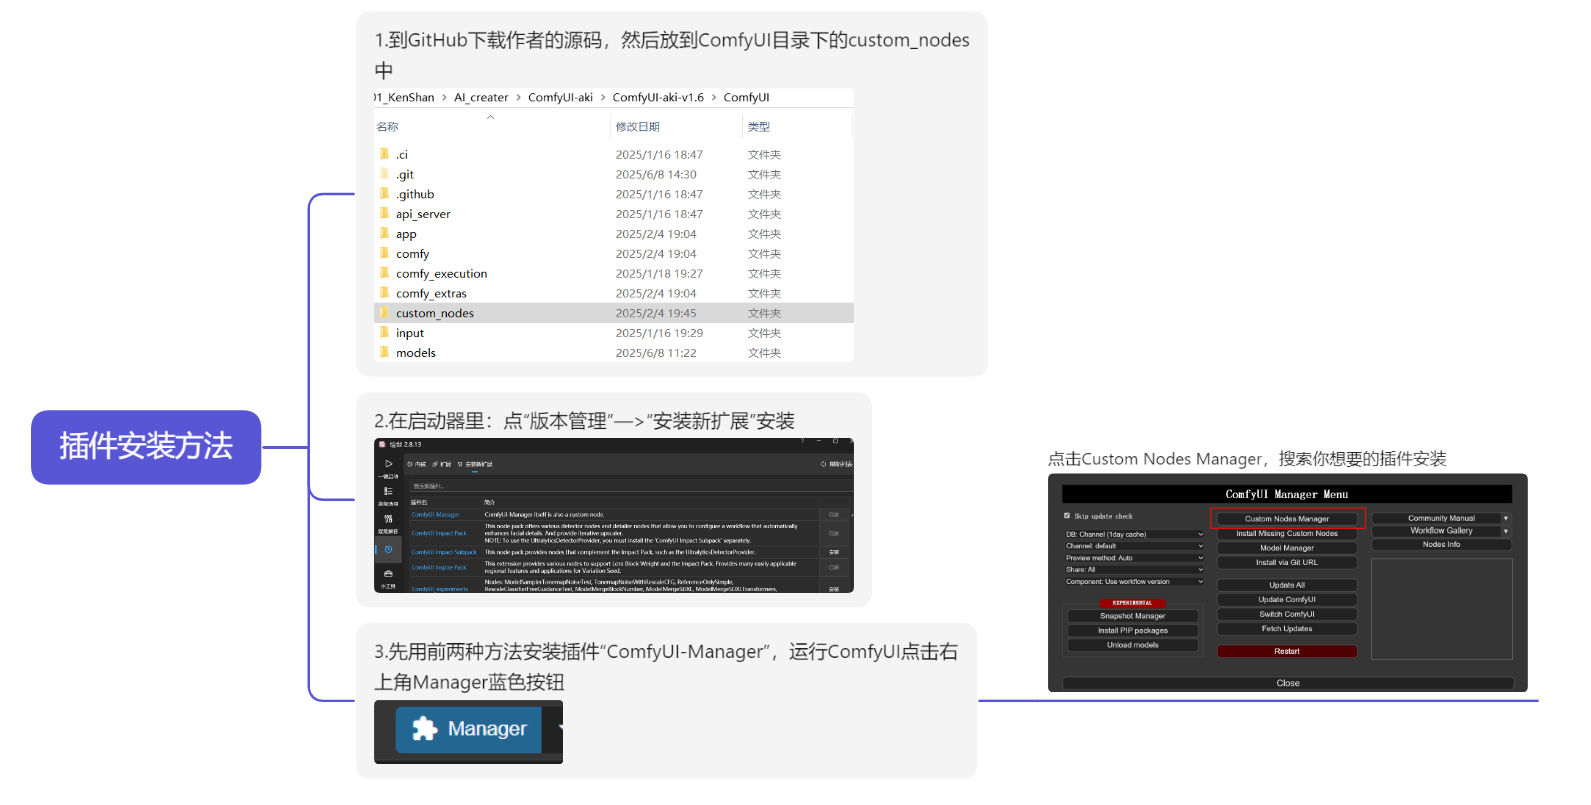1591x805 pixels.
Task: Click the Install via Git URL button
Action: coord(1287,563)
